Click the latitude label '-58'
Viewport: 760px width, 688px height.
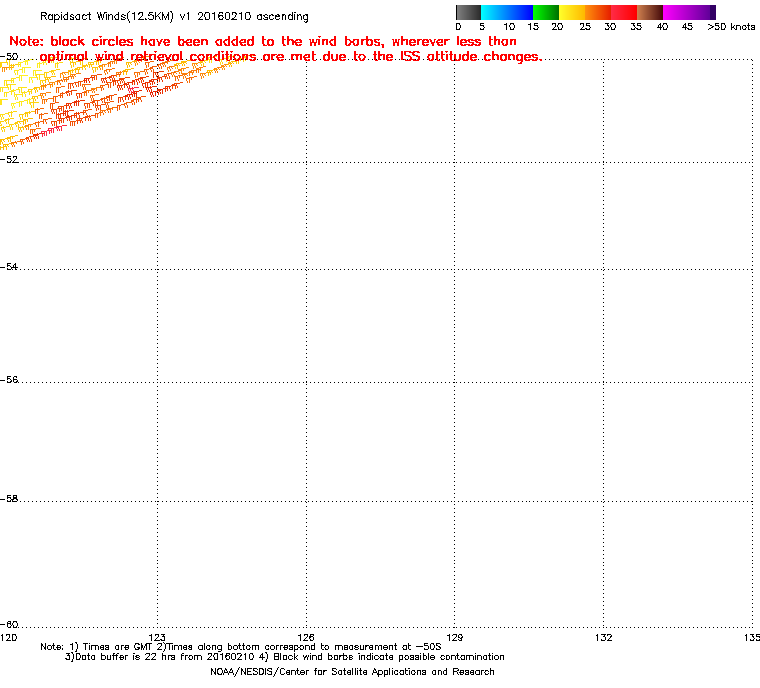pos(9,498)
